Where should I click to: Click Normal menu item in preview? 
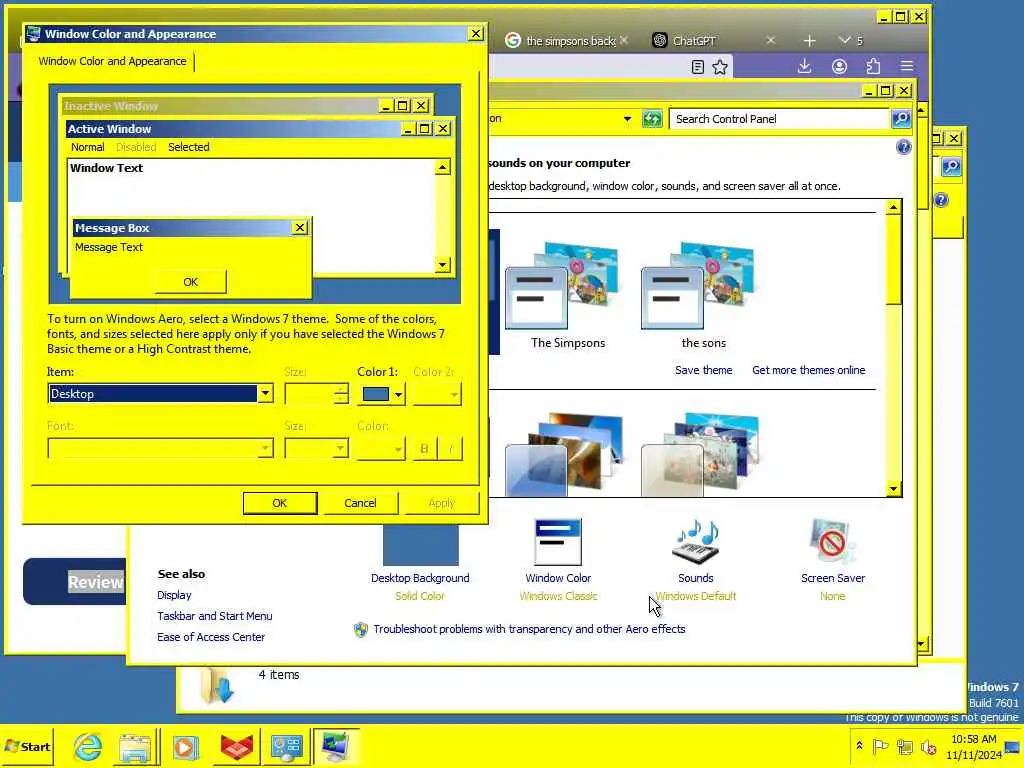88,147
